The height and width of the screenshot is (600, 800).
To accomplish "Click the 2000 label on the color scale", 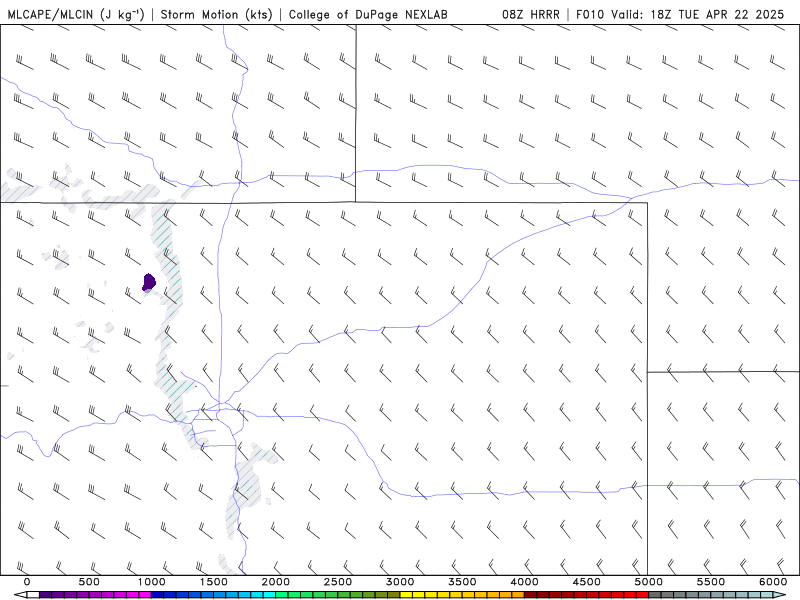I will point(276,582).
